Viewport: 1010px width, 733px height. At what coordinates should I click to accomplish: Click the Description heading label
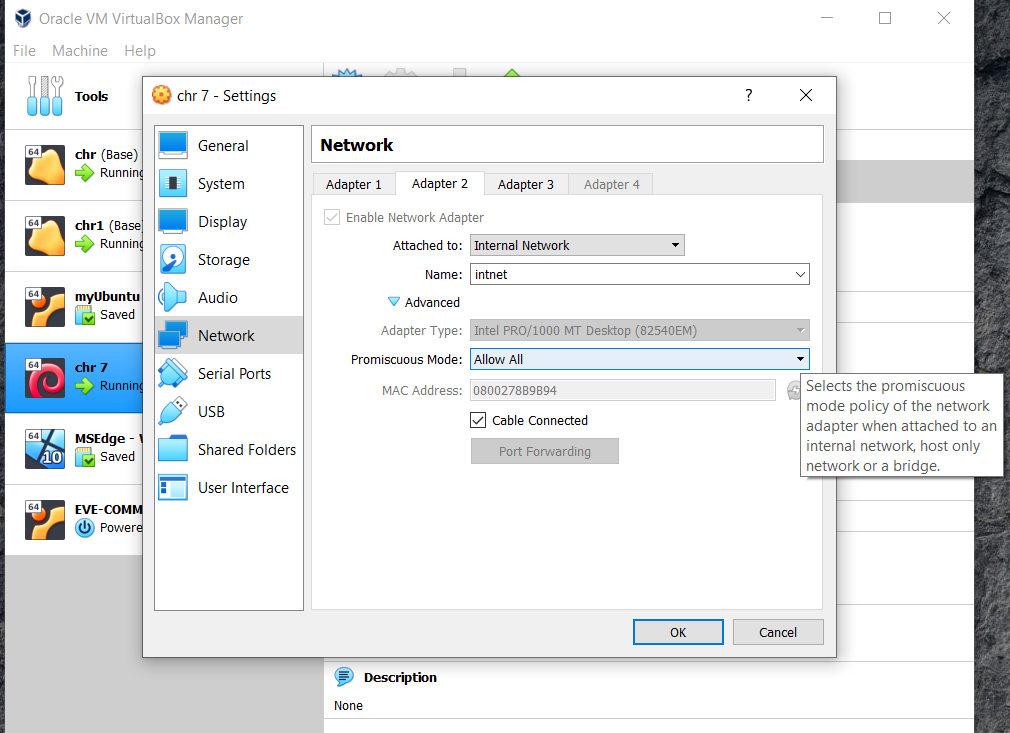coord(400,677)
